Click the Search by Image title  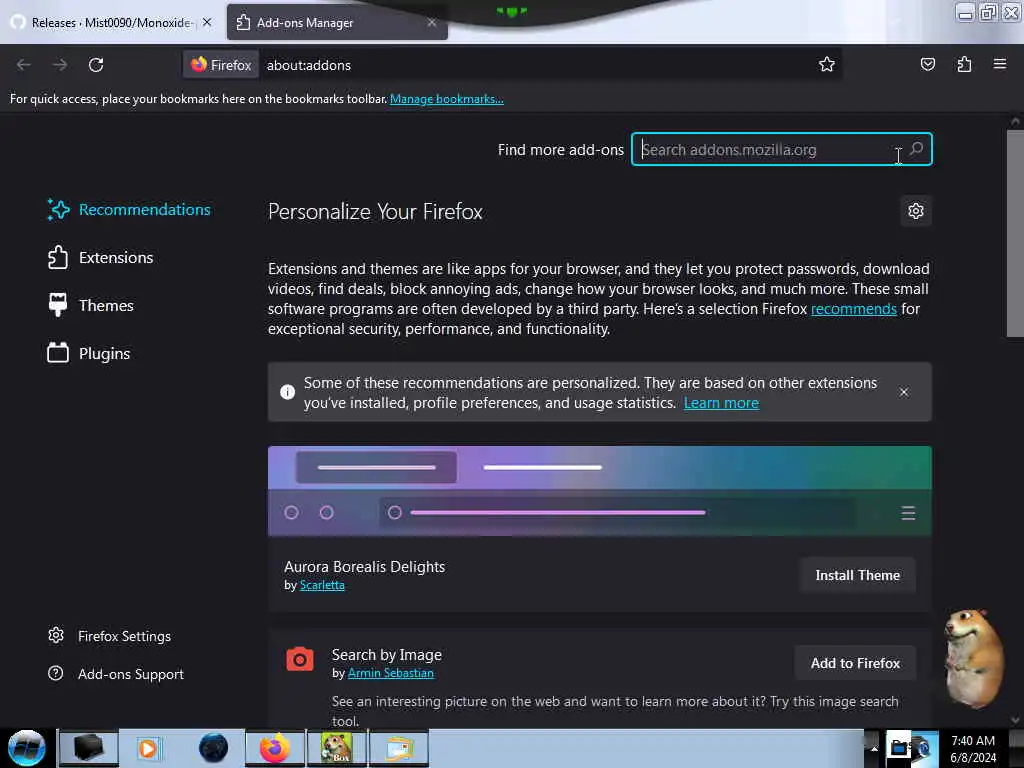coord(387,654)
